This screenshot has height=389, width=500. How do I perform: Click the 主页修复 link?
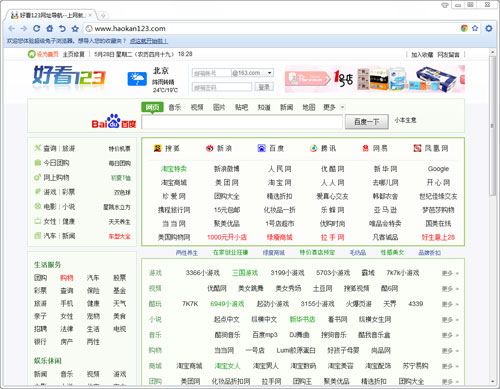tap(73, 54)
